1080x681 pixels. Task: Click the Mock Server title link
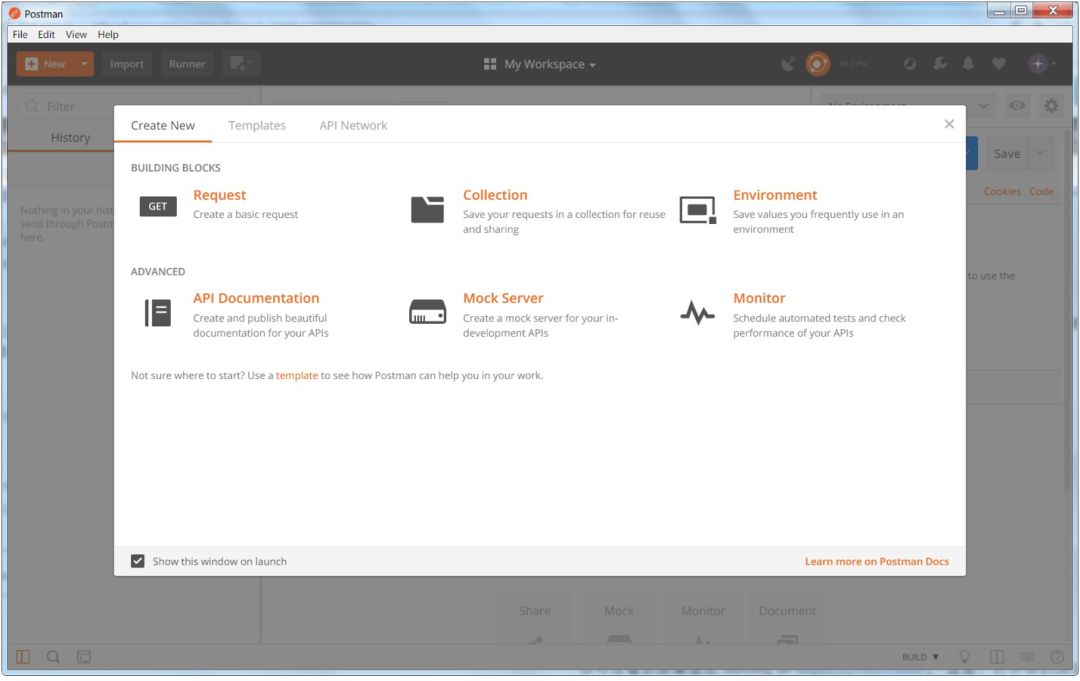503,298
